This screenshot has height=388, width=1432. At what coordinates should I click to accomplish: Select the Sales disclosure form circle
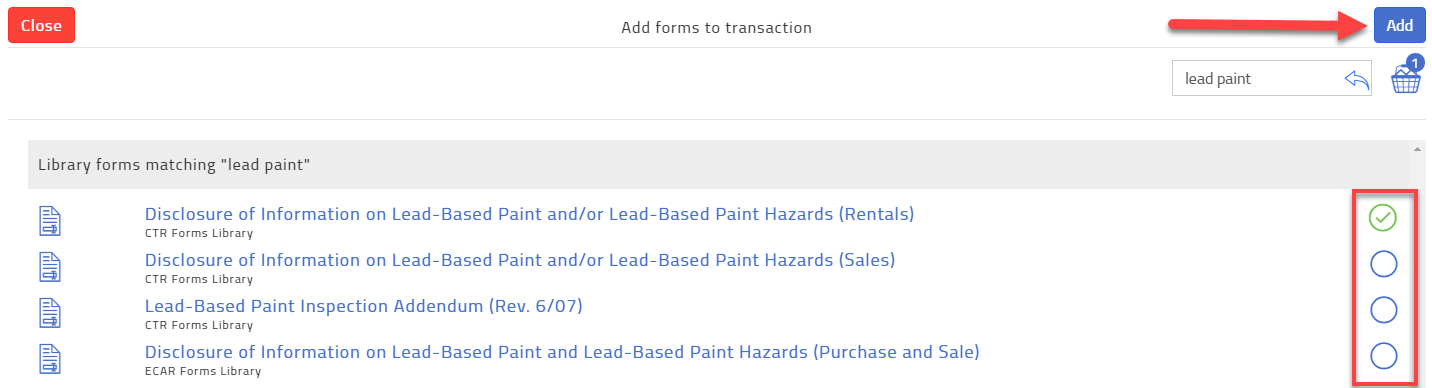[1383, 264]
